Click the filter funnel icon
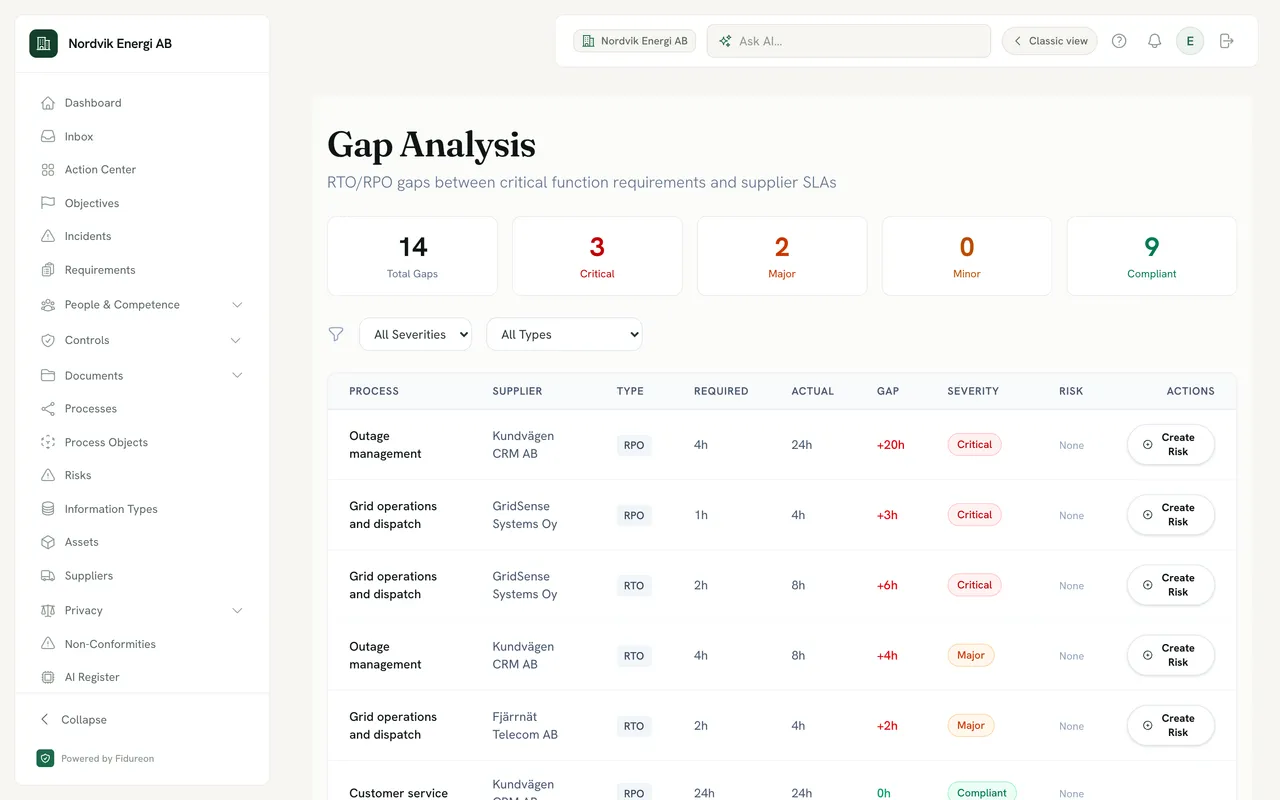1280x800 pixels. tap(336, 334)
